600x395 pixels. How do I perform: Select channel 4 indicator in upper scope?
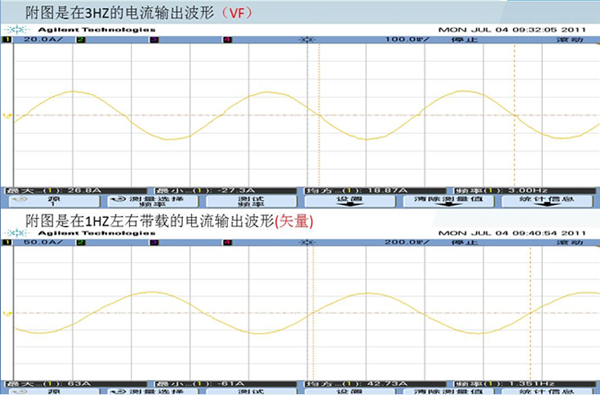point(228,39)
